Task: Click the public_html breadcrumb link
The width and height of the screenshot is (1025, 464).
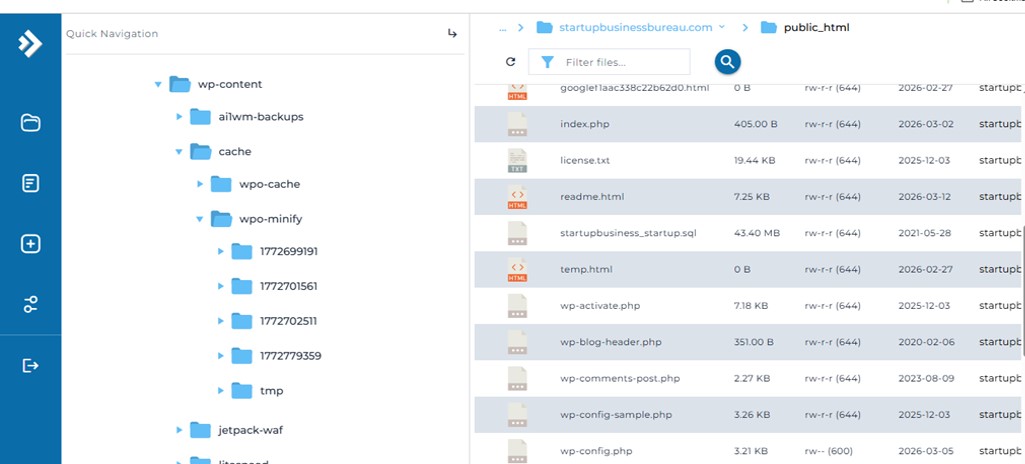Action: coord(815,28)
